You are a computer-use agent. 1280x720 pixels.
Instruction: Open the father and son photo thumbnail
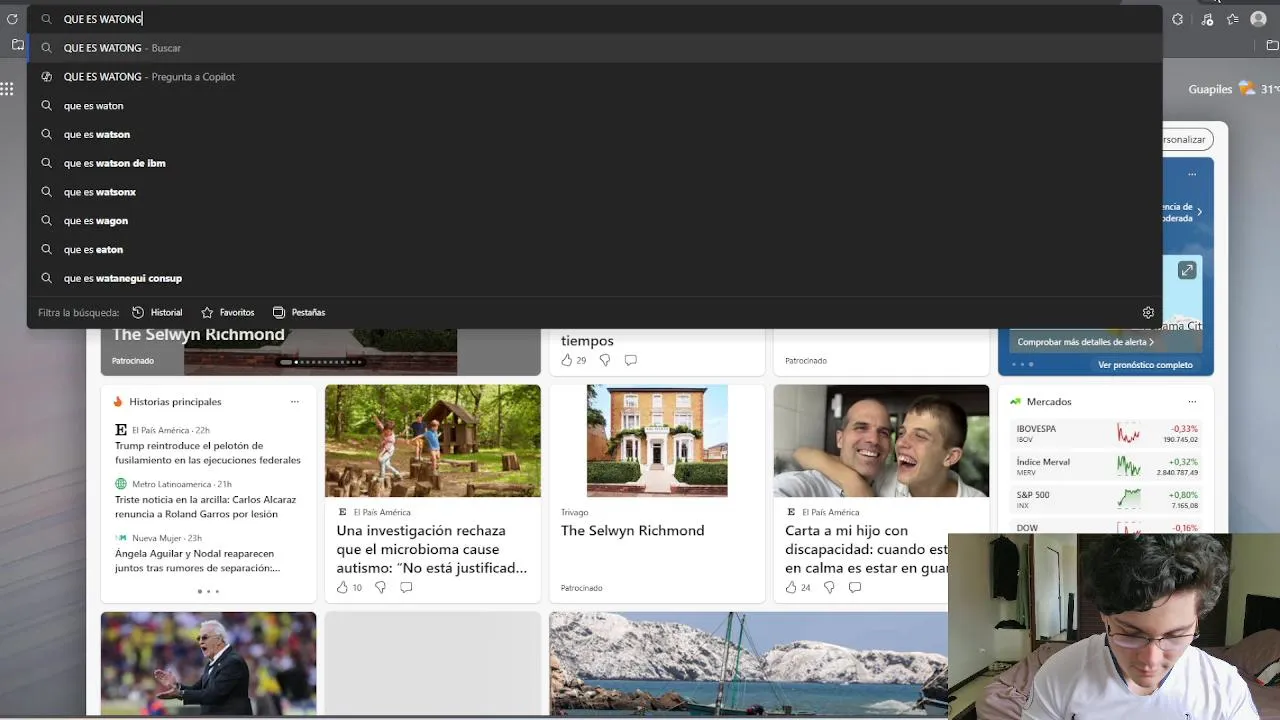click(881, 441)
